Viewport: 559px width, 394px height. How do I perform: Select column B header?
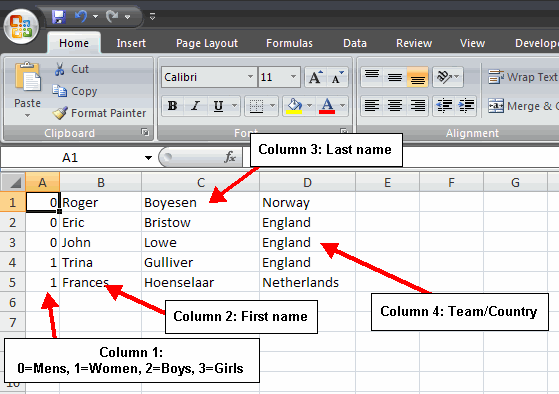101,182
